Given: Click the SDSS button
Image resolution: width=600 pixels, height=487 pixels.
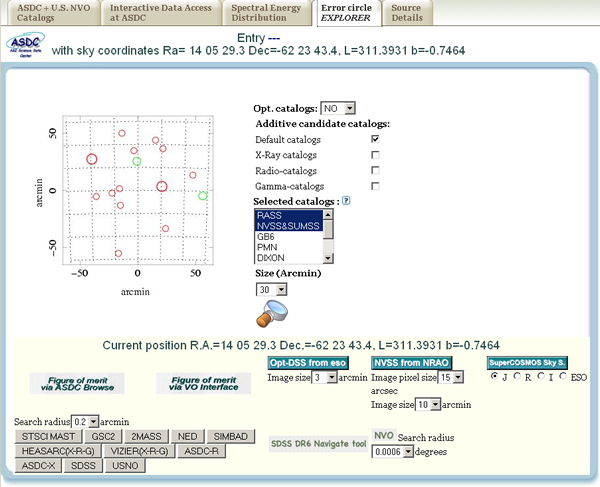Looking at the screenshot, I should point(83,466).
